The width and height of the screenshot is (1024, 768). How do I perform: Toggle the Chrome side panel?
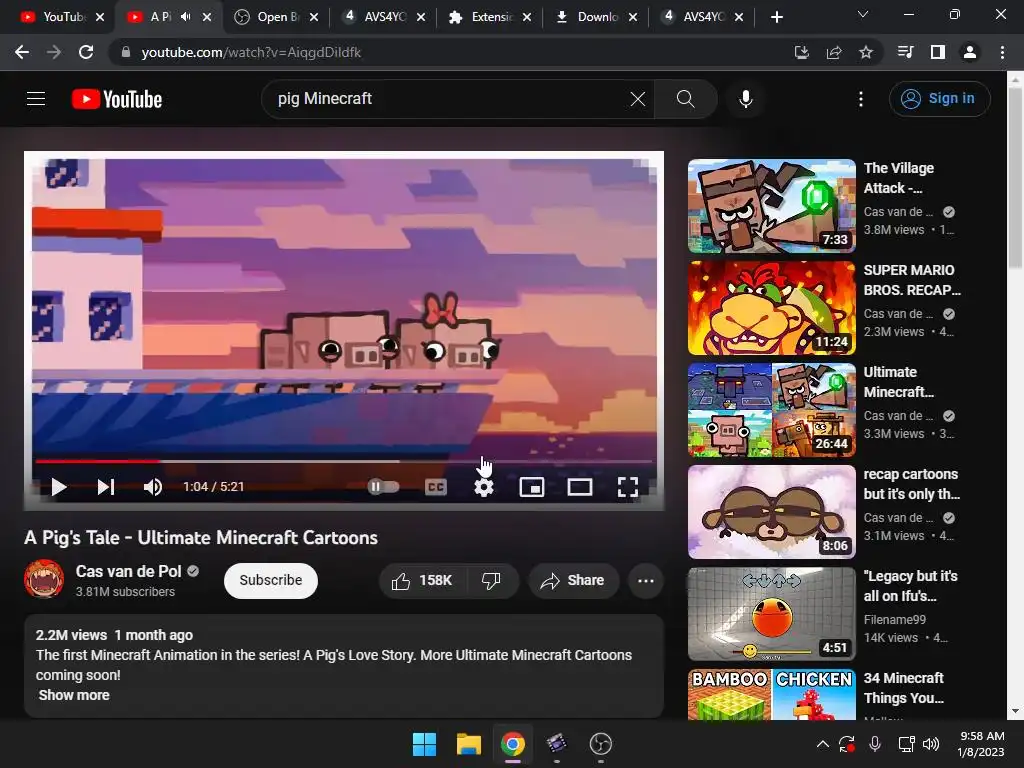[938, 52]
